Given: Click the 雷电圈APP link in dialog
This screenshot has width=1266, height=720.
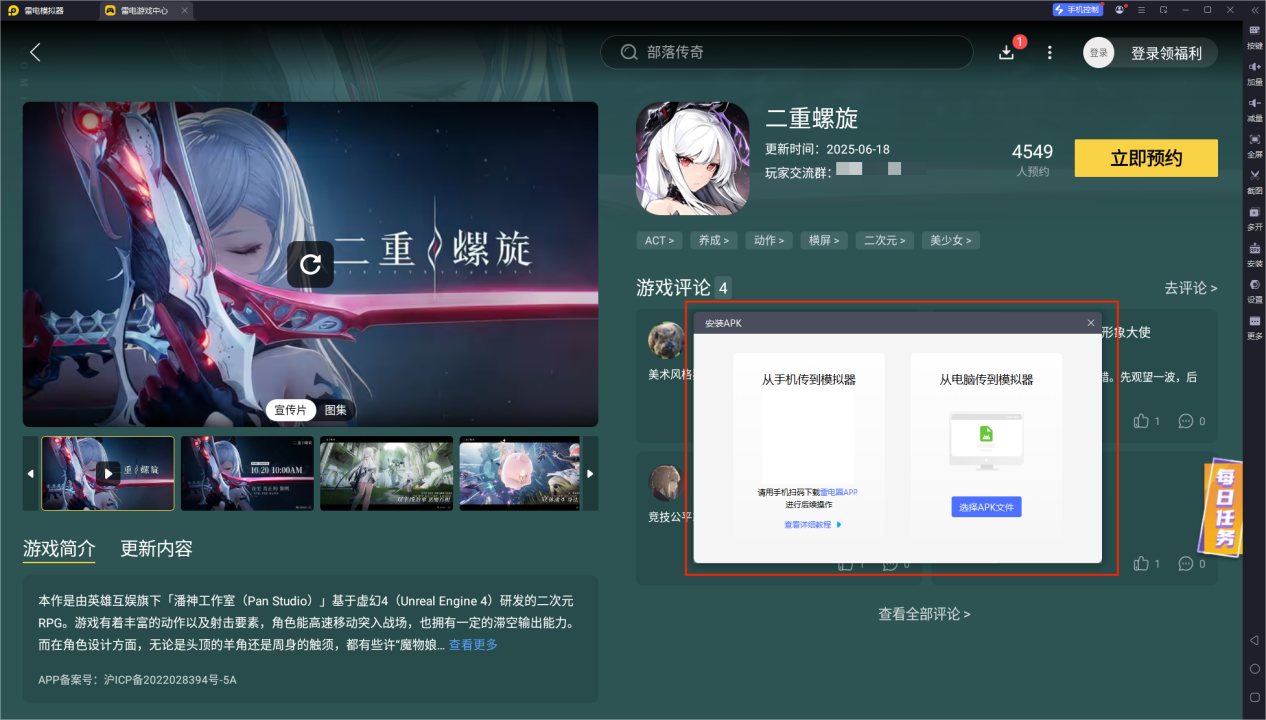Looking at the screenshot, I should coord(839,492).
